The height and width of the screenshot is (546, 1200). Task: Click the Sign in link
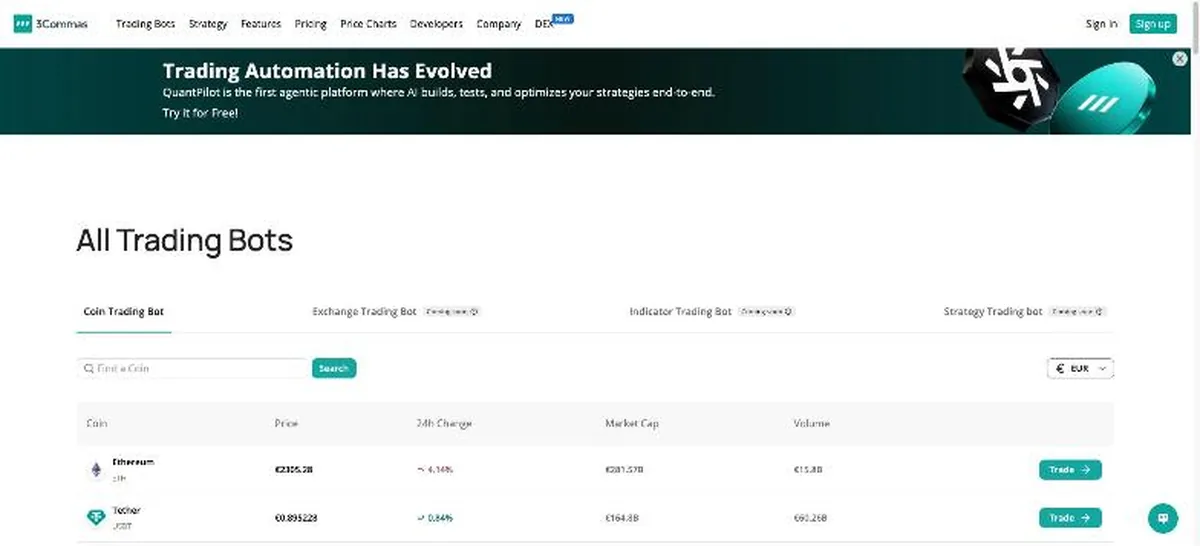click(x=1101, y=24)
